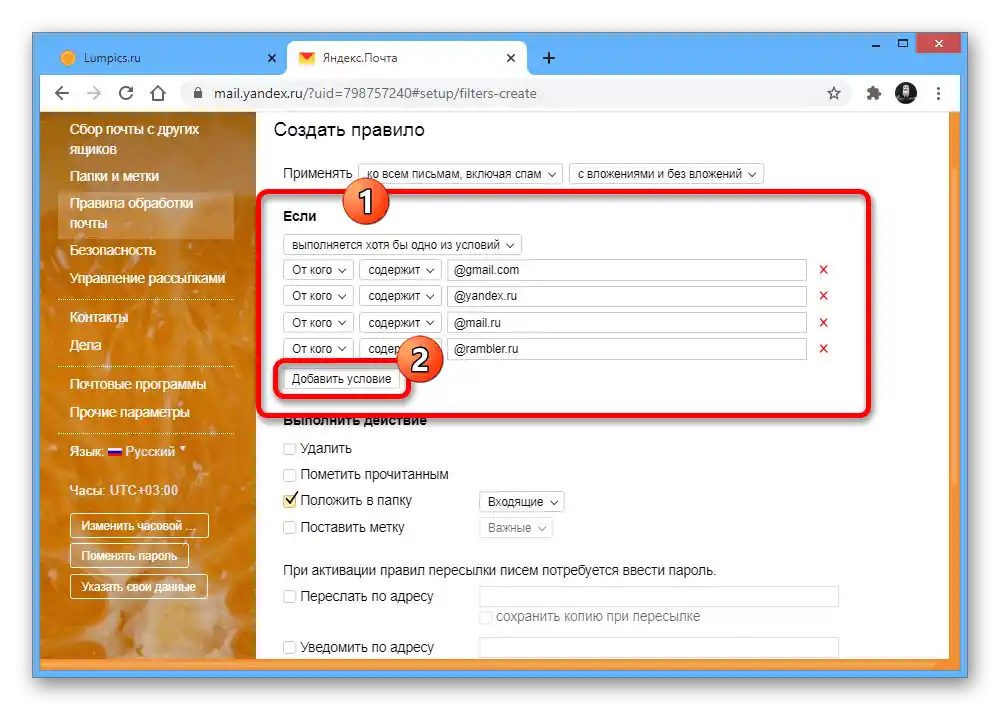Image resolution: width=1000 pixels, height=710 pixels.
Task: Tick the Переслать по адресу checkbox
Action: (x=290, y=596)
